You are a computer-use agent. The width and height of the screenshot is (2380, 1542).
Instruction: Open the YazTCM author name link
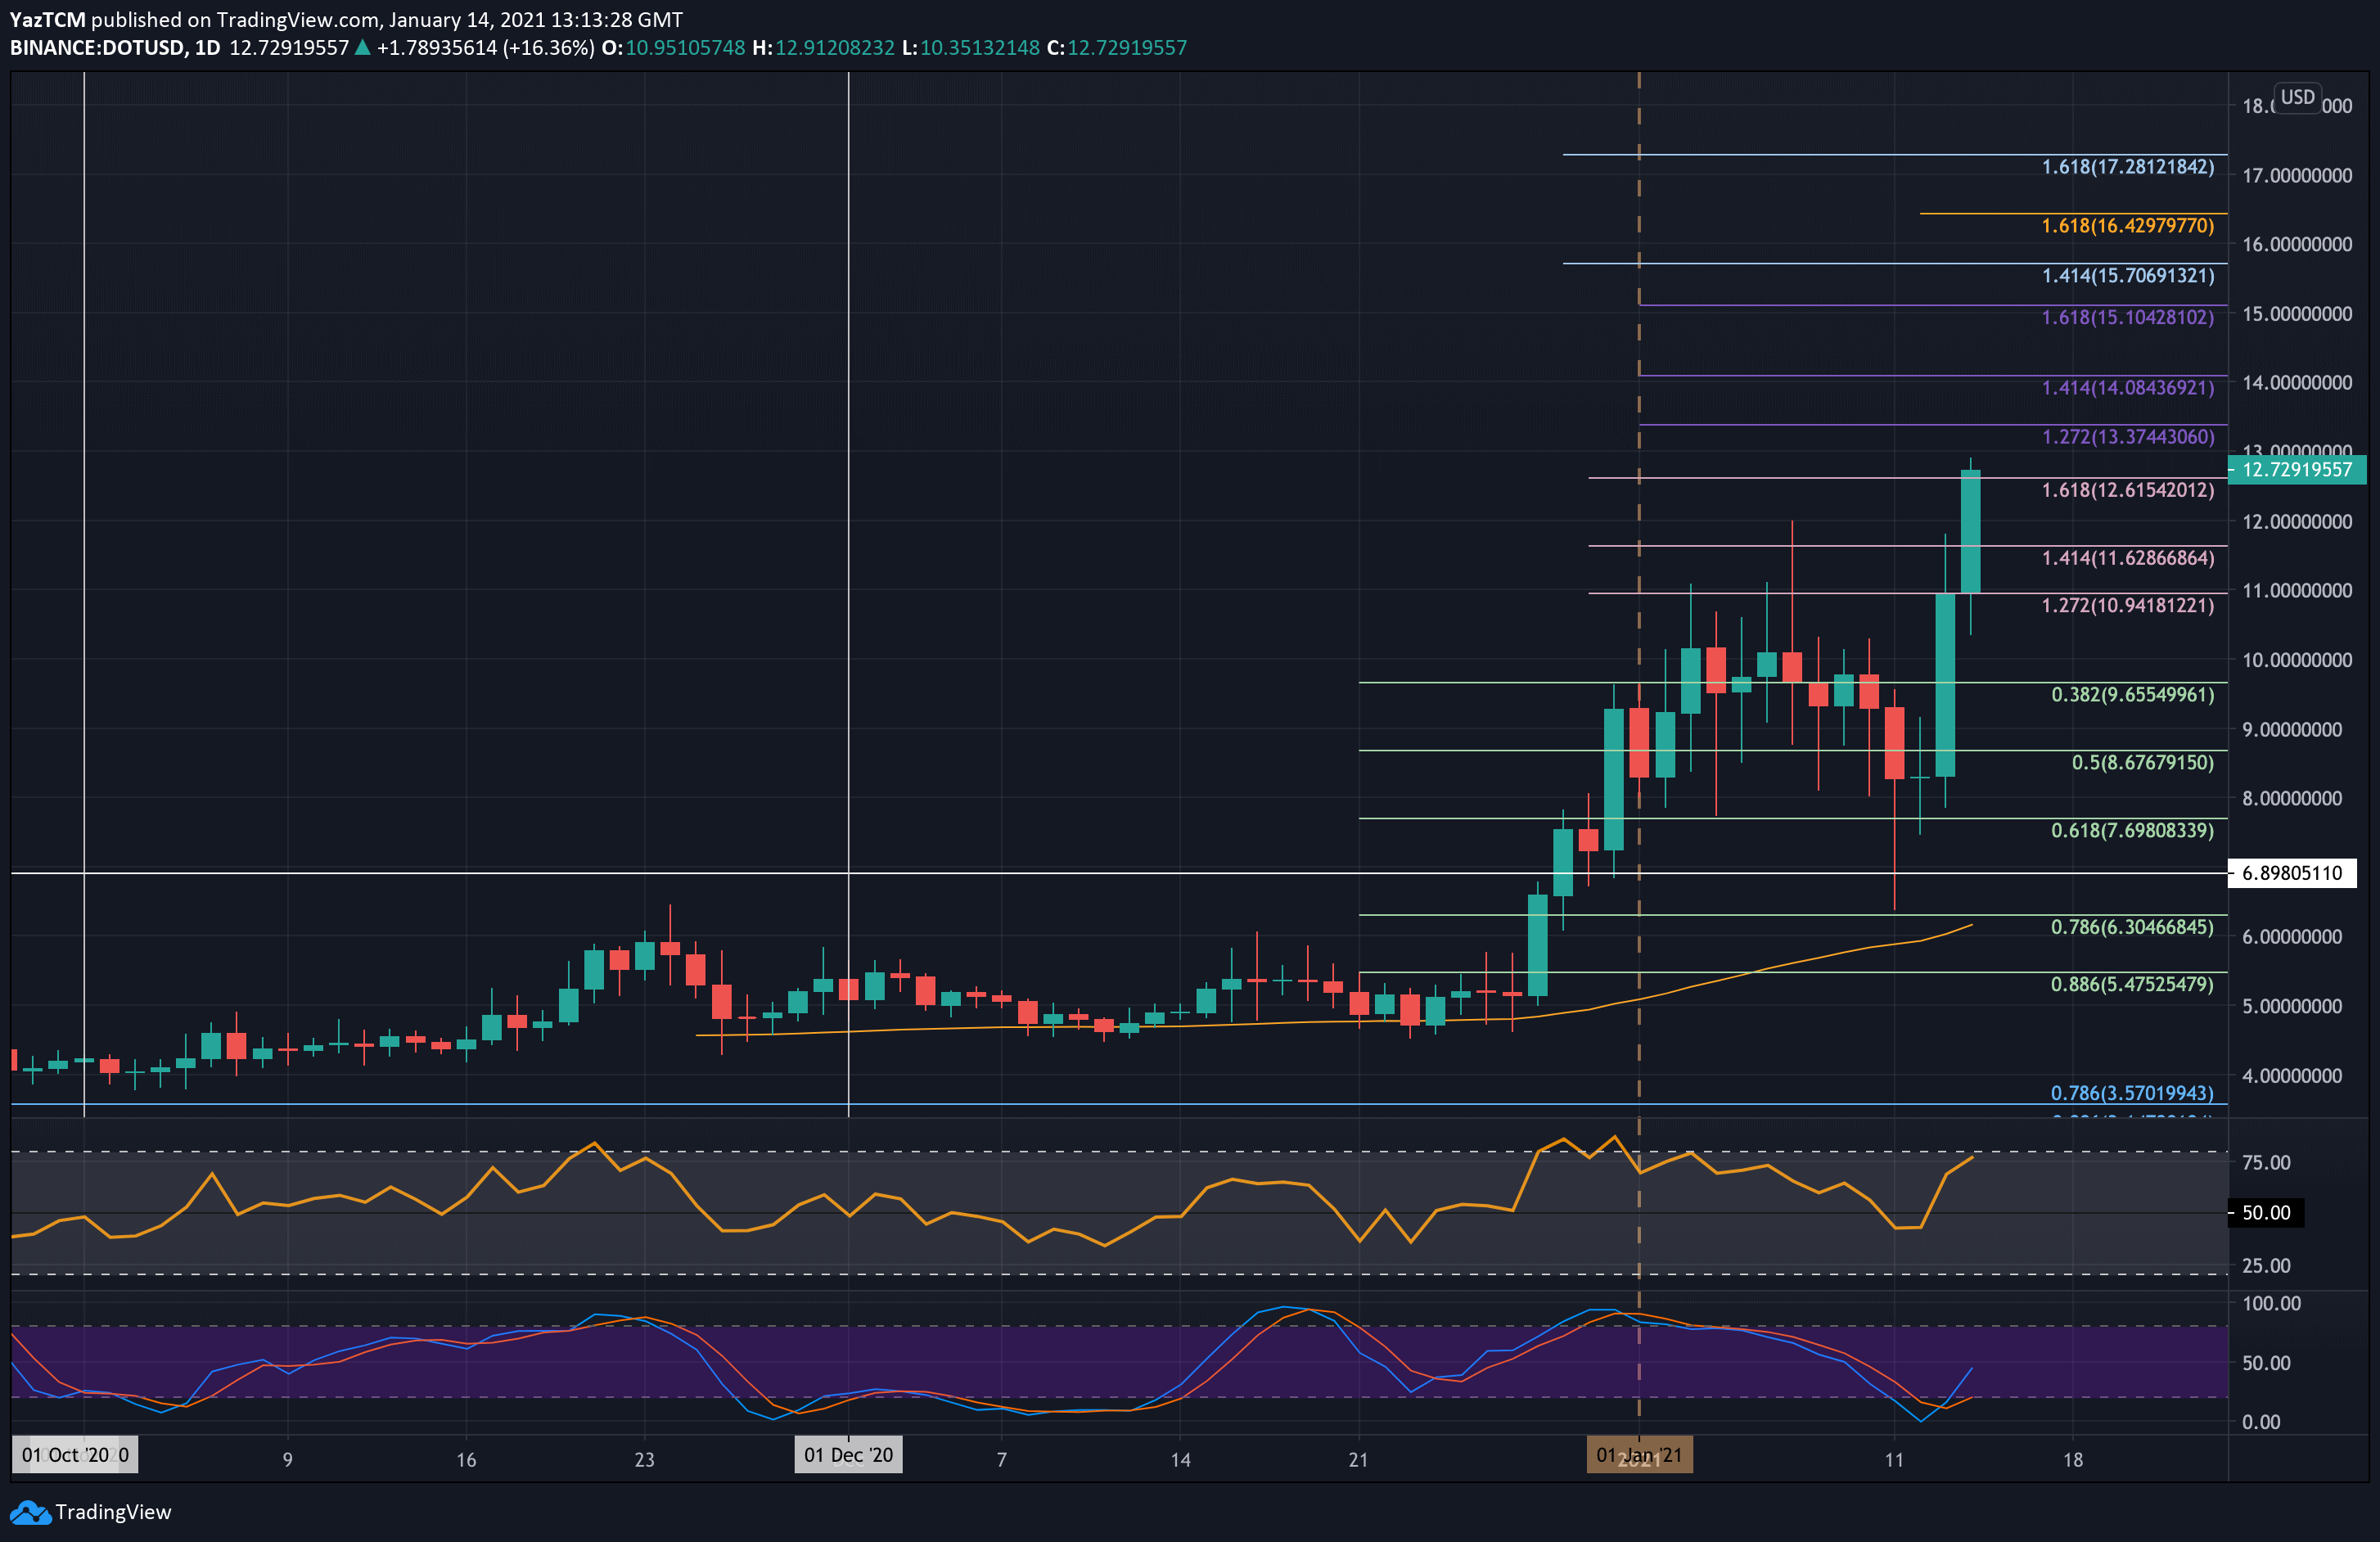click(x=48, y=20)
